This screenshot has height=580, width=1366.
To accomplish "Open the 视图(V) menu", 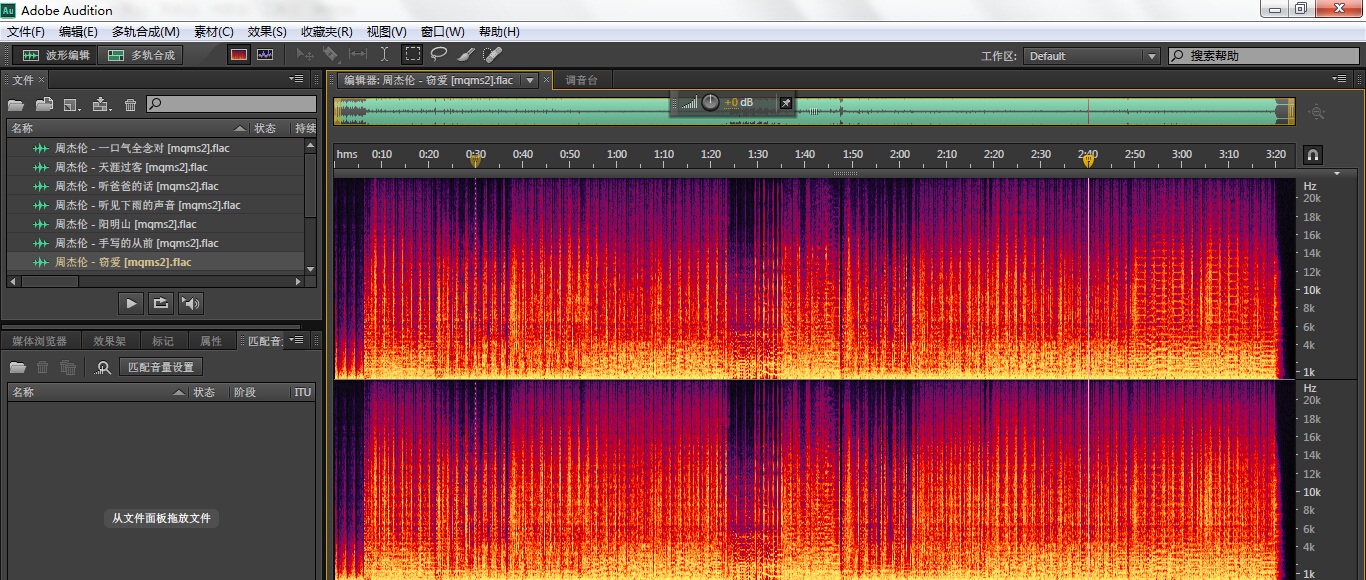I will click(387, 32).
